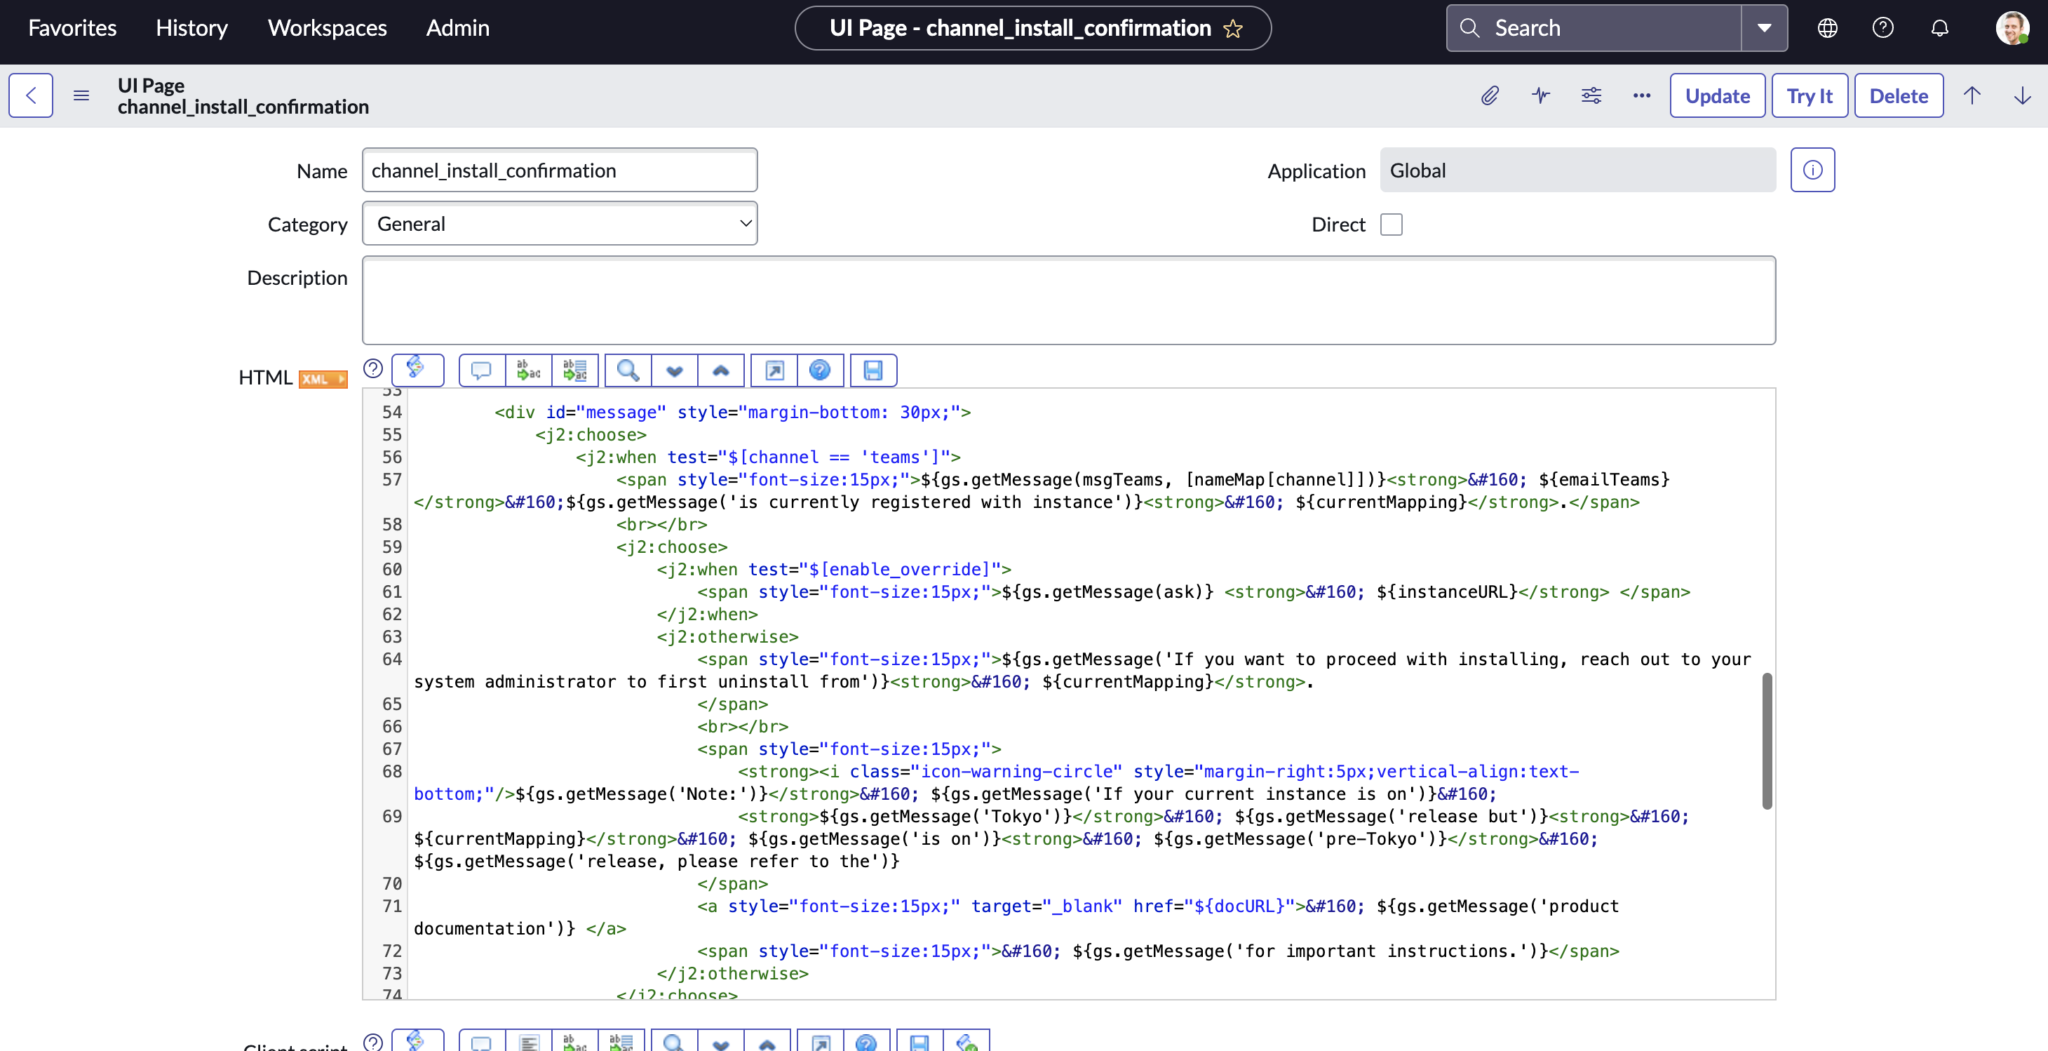Screen dimensions: 2048x1051
Task: Open the Workspaces menu
Action: 326,27
